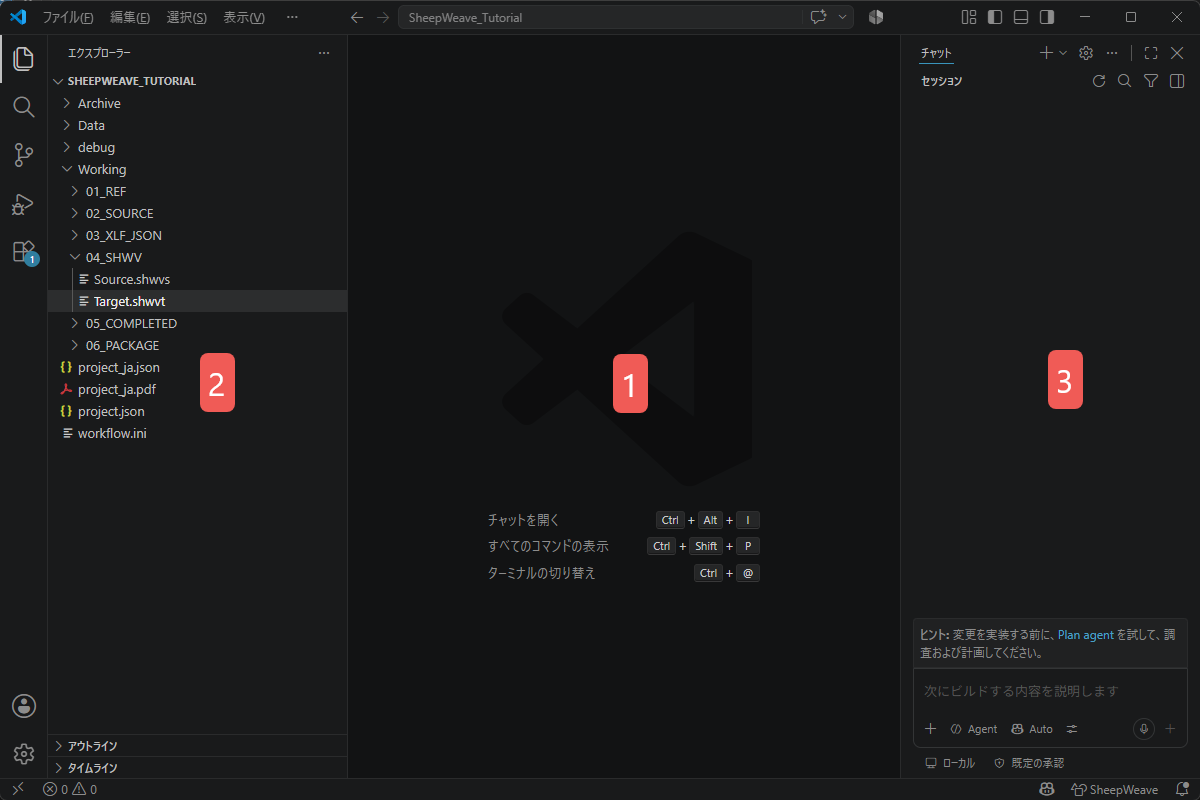Toggle the bottom panel
The height and width of the screenshot is (800, 1200).
pyautogui.click(x=1020, y=17)
